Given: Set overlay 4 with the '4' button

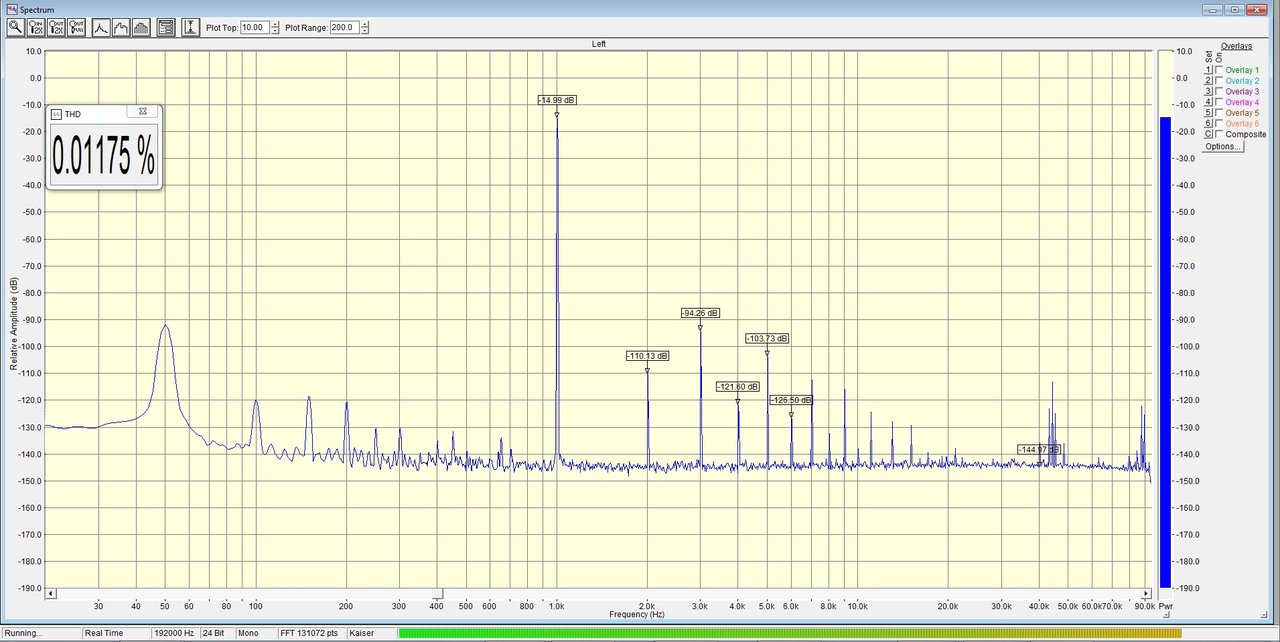Looking at the screenshot, I should point(1208,102).
